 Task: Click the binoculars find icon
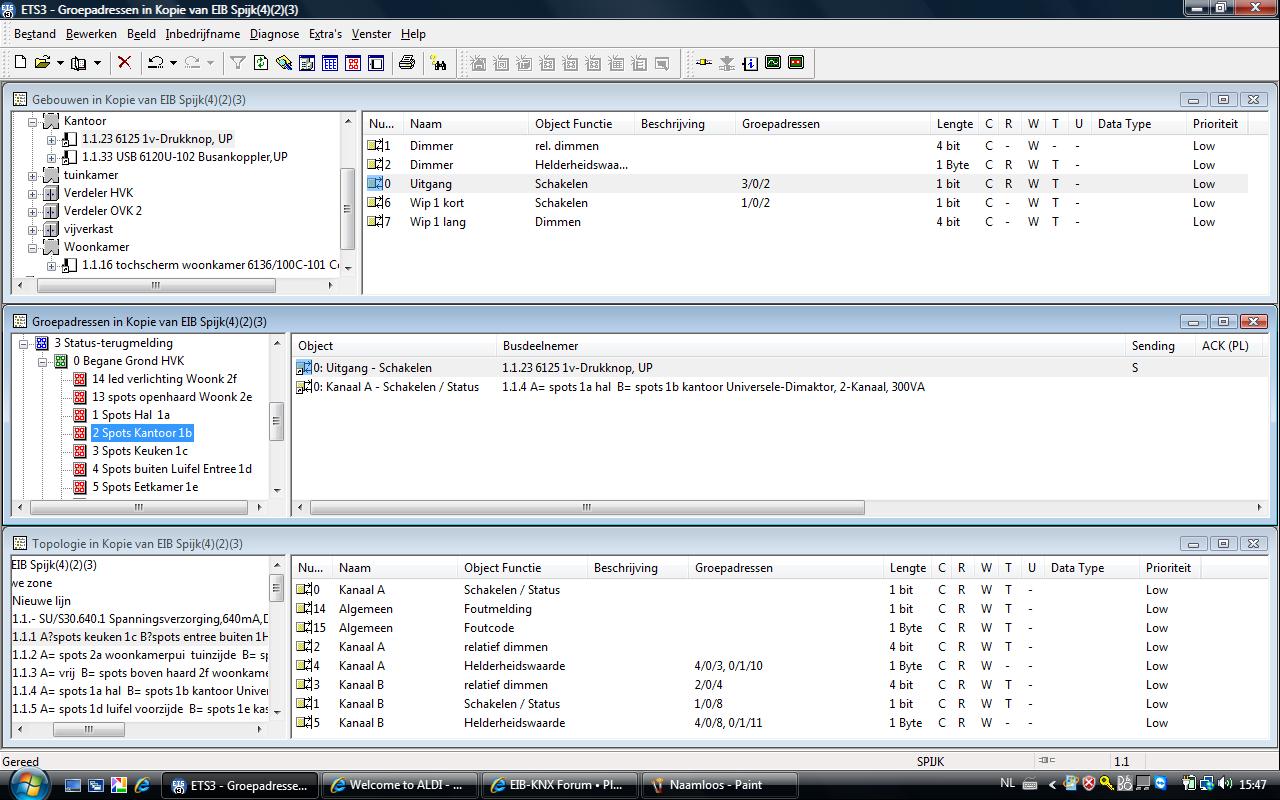438,63
